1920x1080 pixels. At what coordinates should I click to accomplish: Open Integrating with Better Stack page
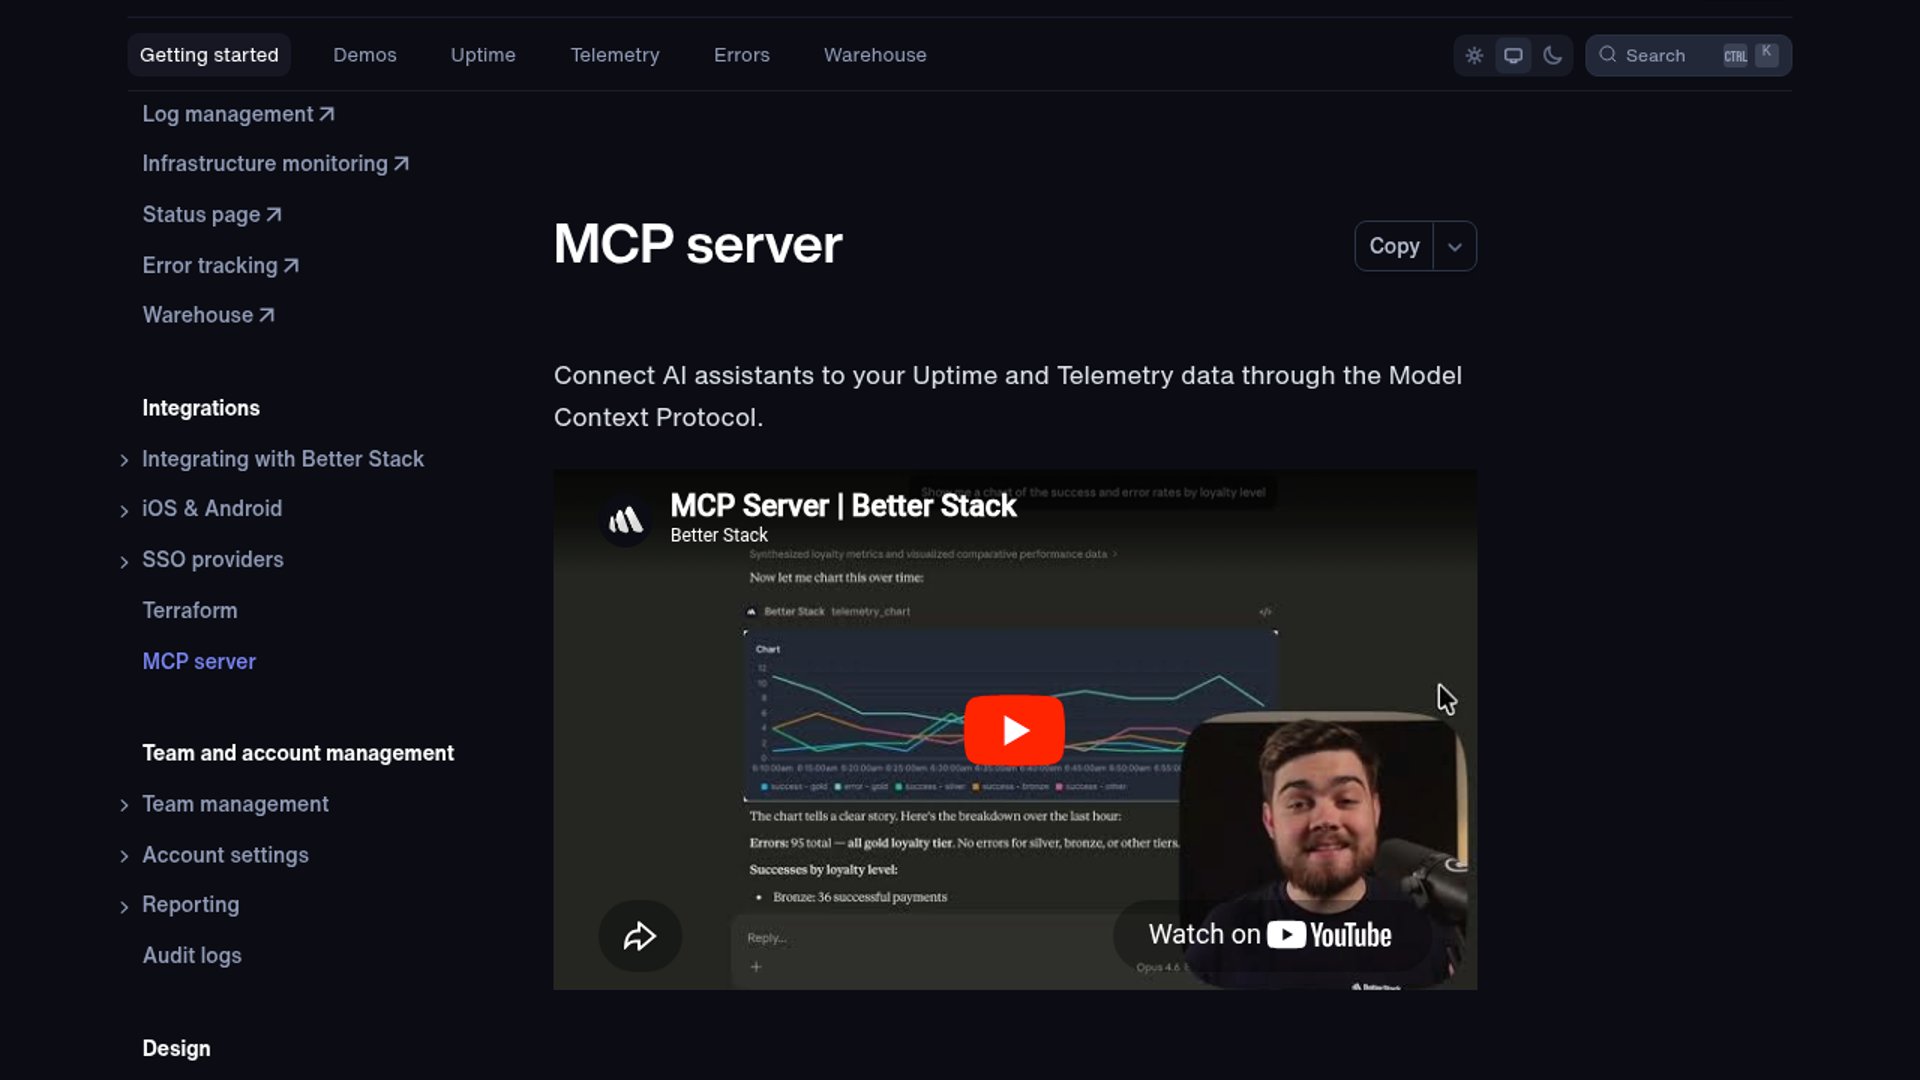(x=283, y=459)
